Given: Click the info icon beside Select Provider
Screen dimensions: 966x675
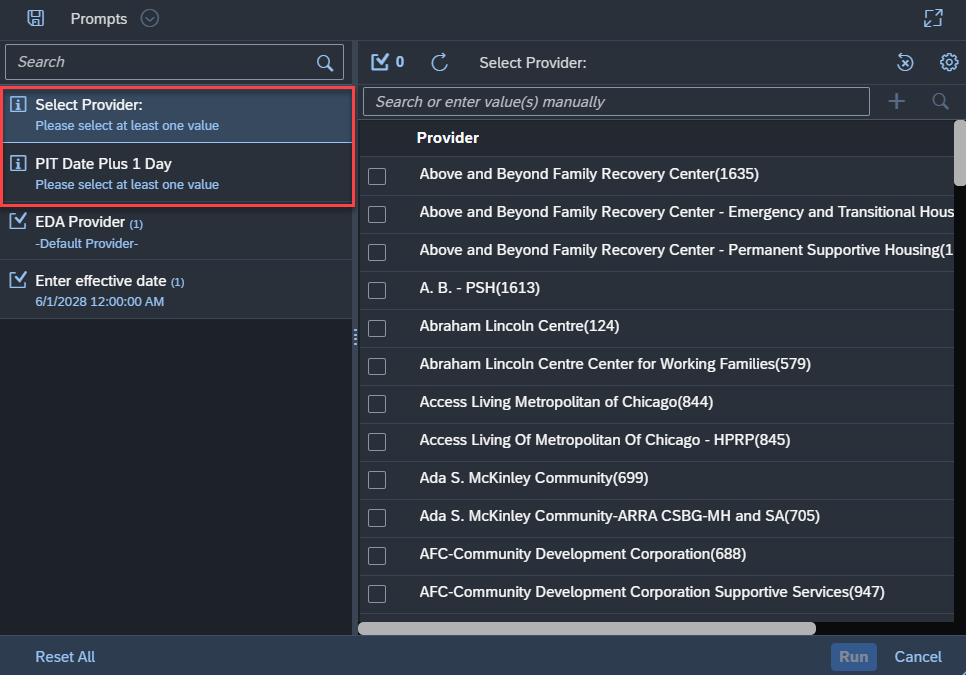Looking at the screenshot, I should [x=18, y=105].
